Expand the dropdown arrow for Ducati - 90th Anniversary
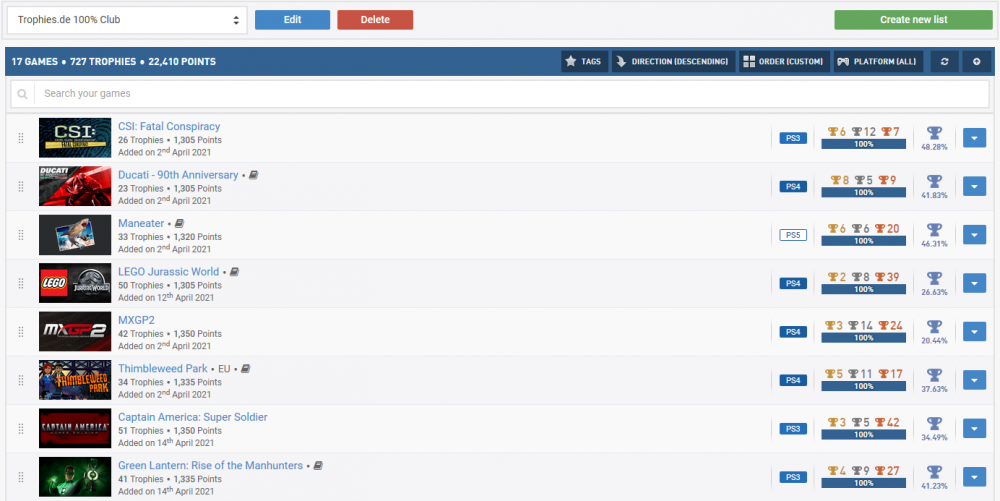 coord(974,186)
